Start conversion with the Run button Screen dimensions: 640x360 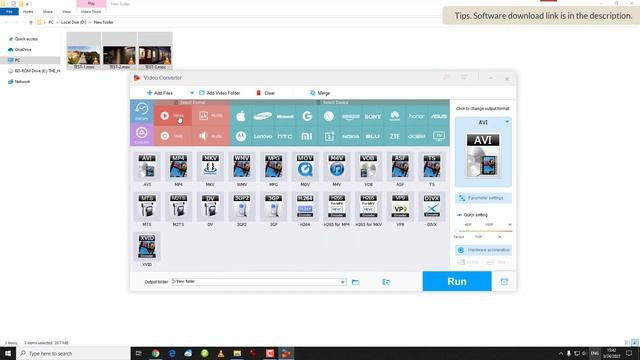pyautogui.click(x=457, y=281)
